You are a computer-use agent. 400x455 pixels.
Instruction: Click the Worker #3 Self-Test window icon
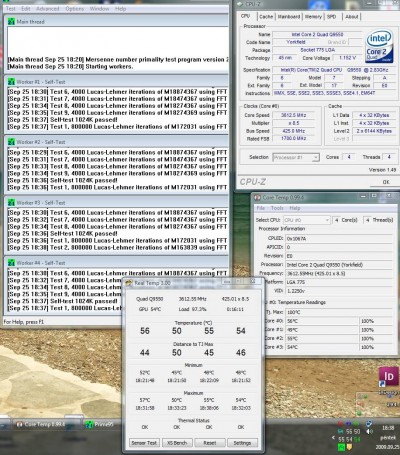tap(11, 202)
